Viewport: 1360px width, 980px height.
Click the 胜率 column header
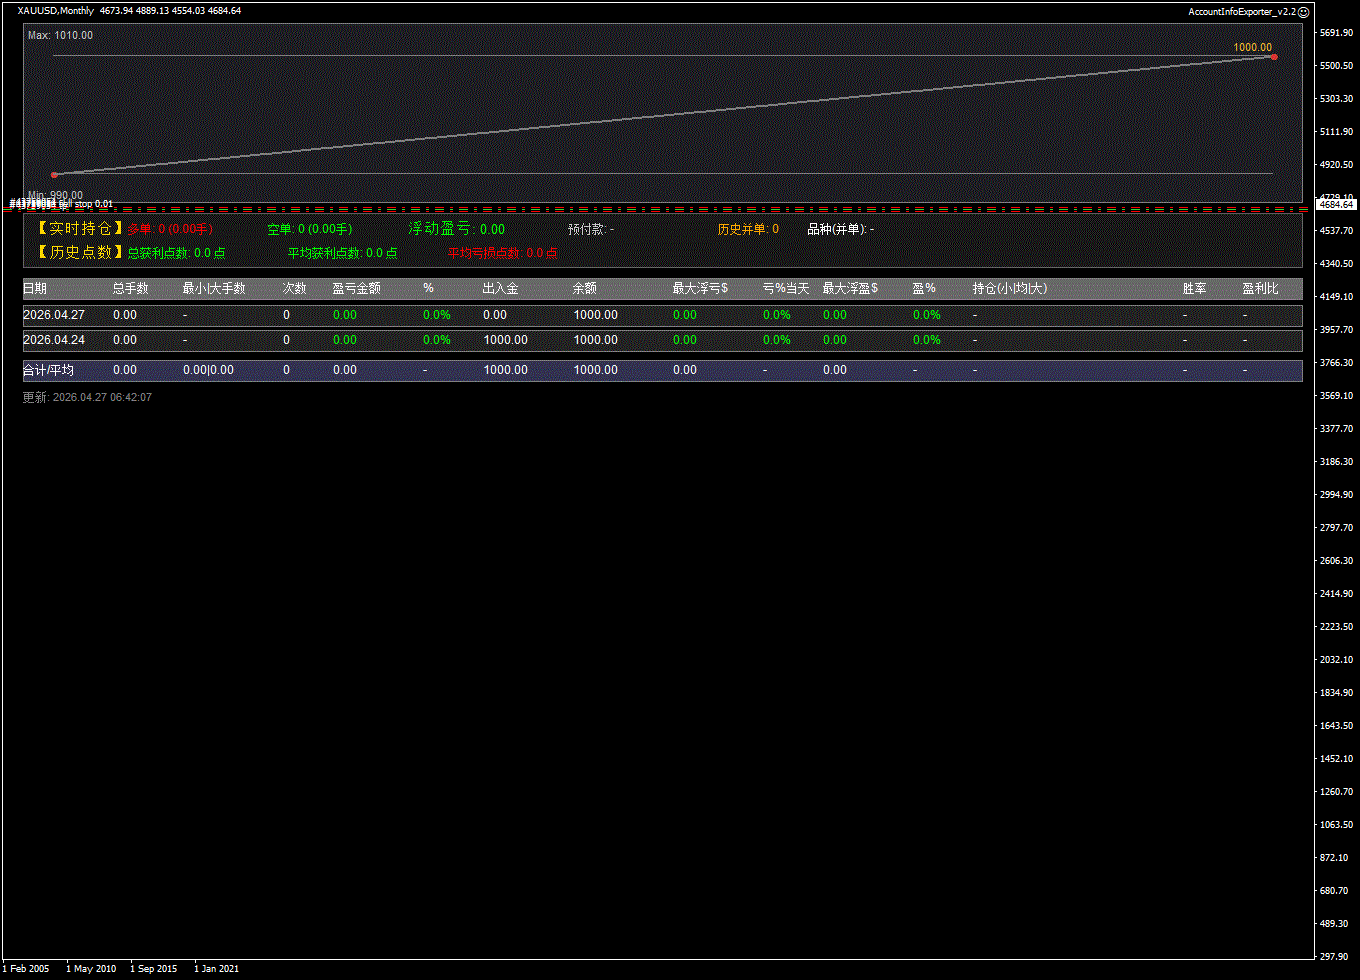pyautogui.click(x=1194, y=289)
